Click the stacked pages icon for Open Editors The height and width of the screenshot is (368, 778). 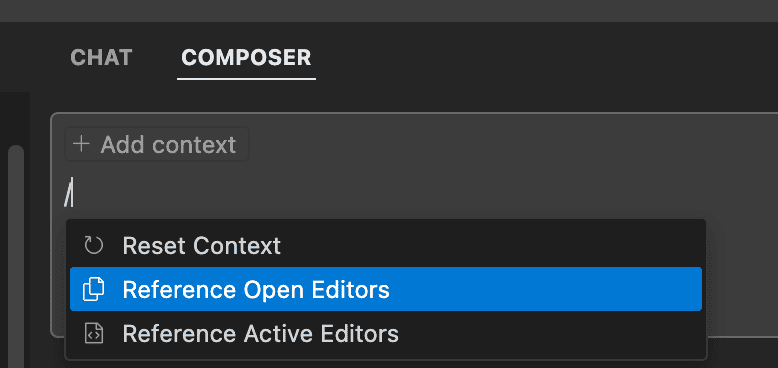(94, 289)
